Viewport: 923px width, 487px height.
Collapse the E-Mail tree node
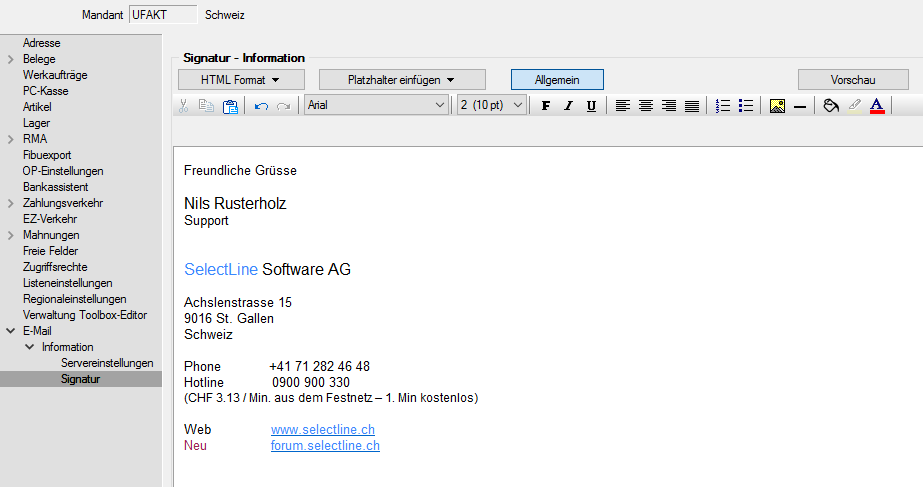coord(11,331)
